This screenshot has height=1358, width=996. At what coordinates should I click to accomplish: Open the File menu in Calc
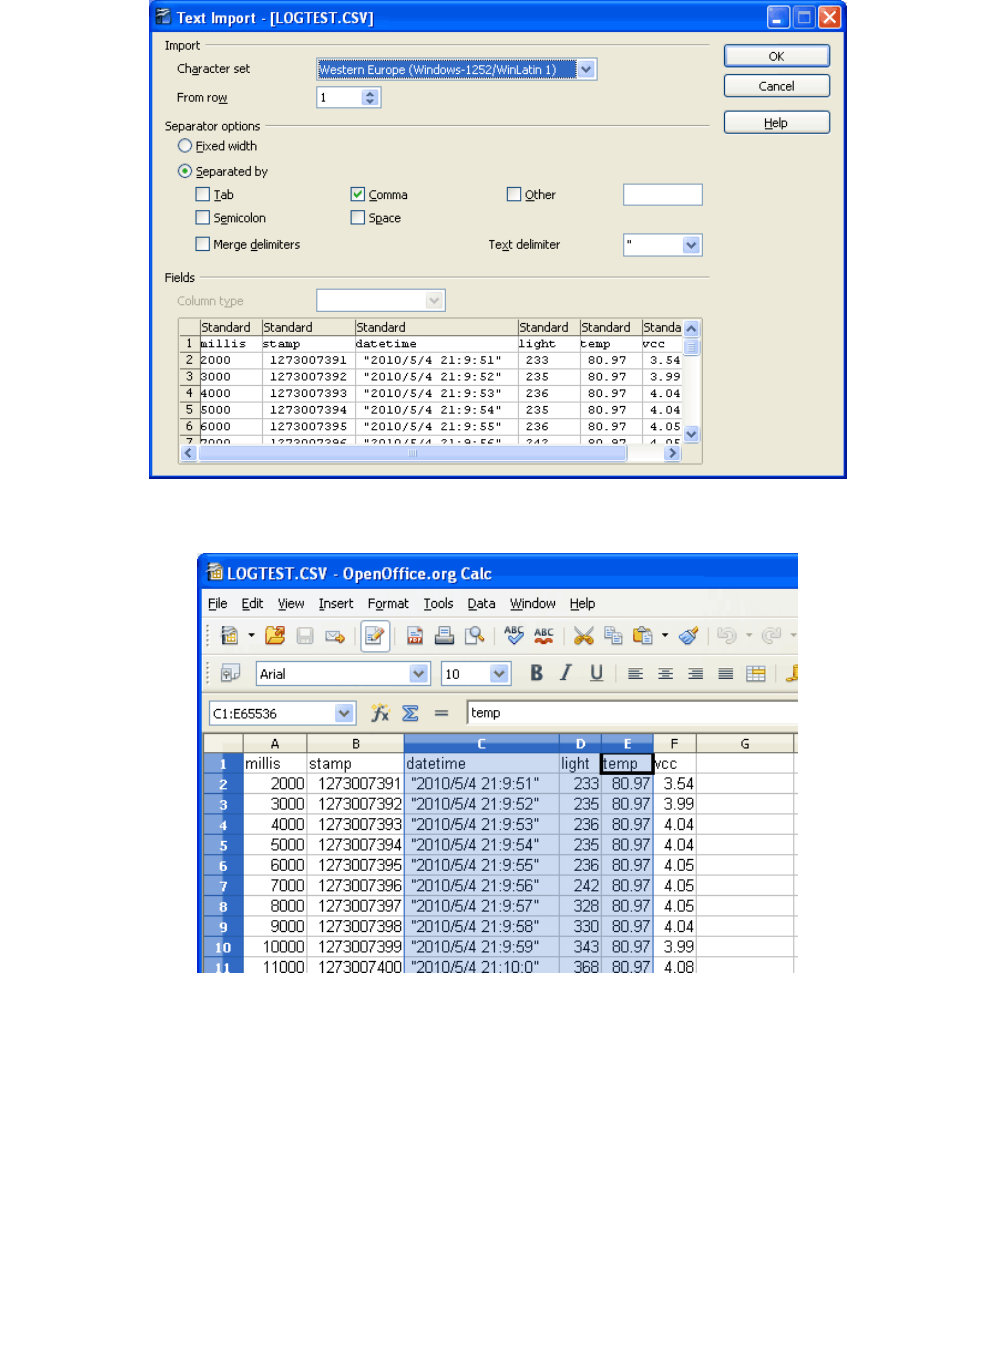pyautogui.click(x=217, y=604)
